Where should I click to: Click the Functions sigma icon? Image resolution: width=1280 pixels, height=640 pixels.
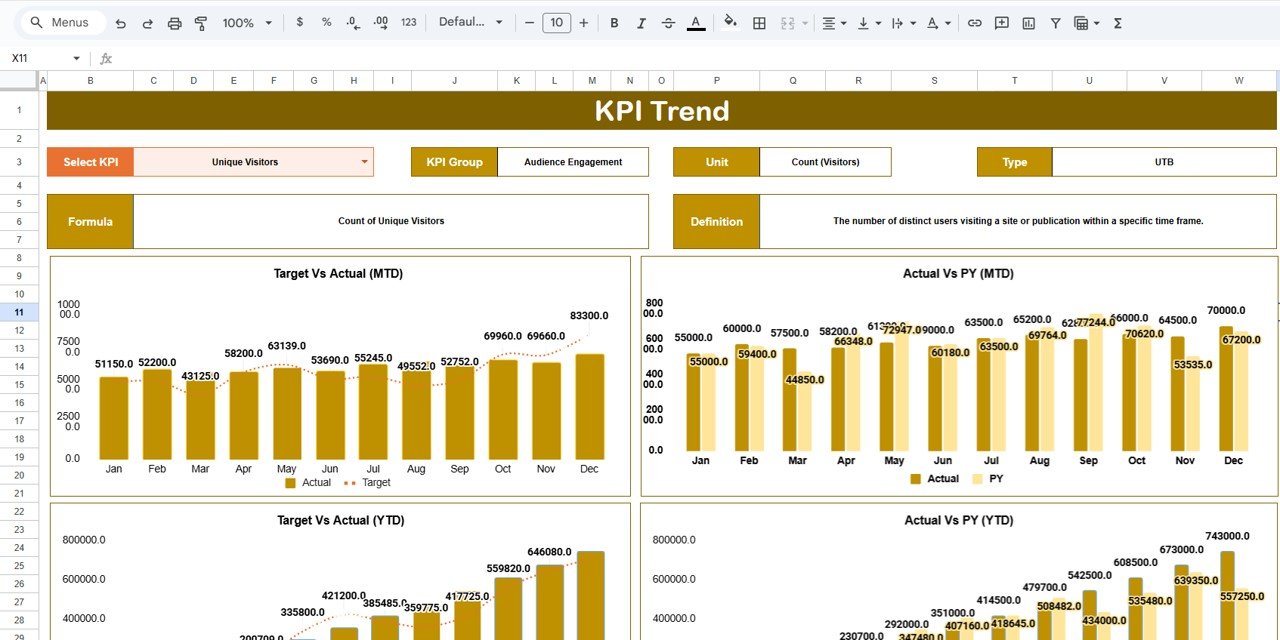[1117, 22]
